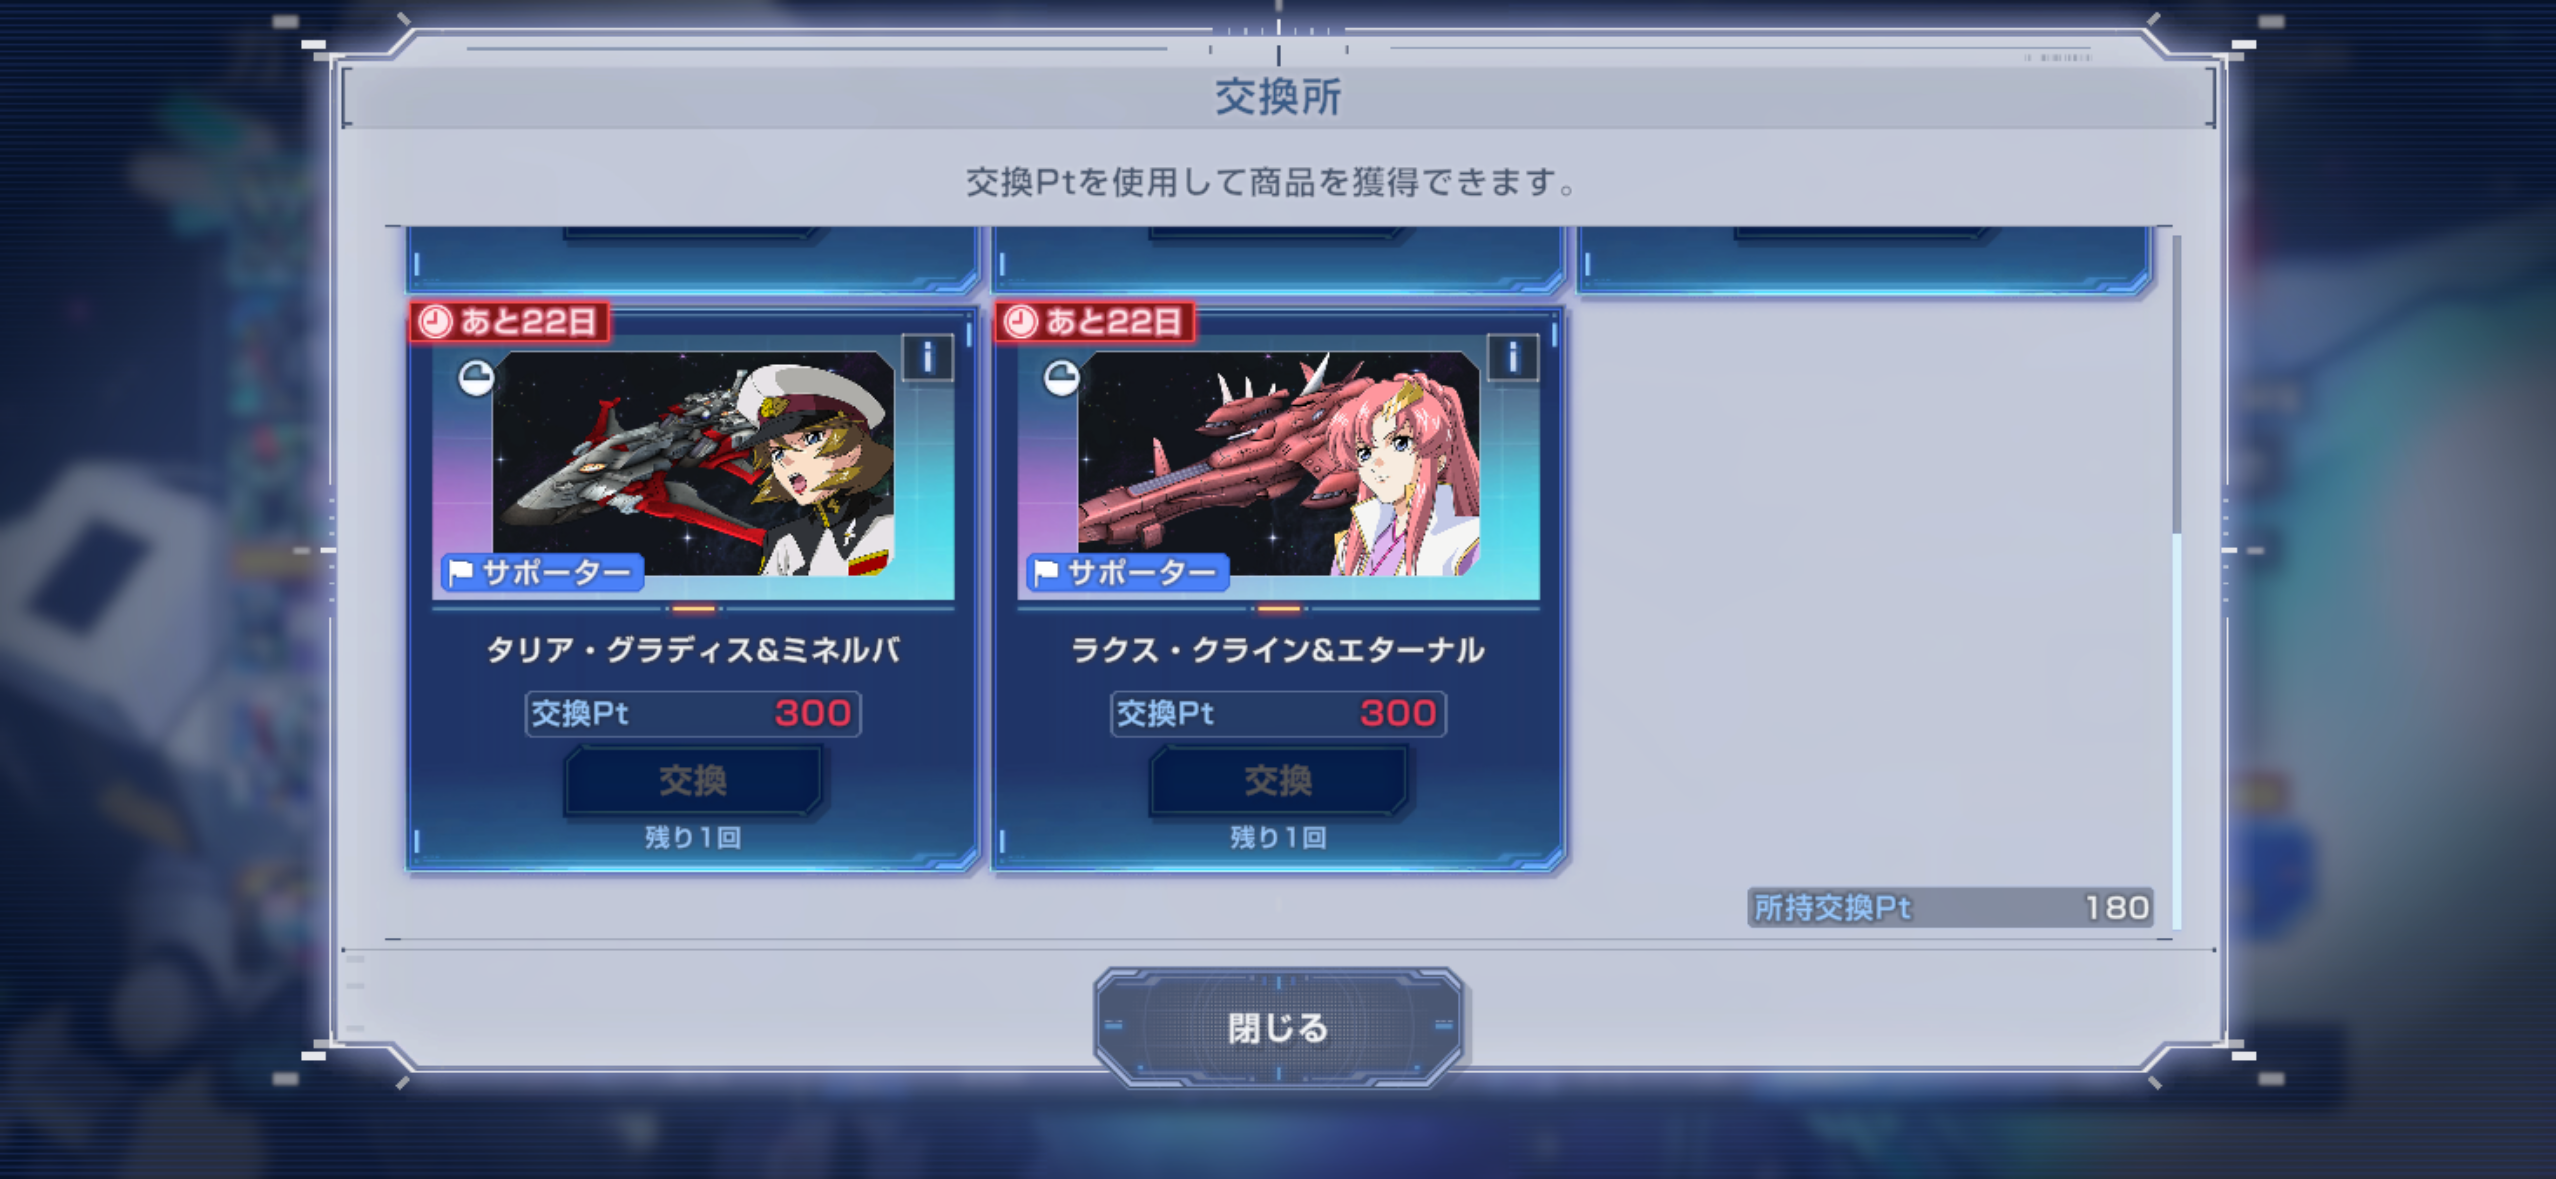Click red clock icon on first card

pyautogui.click(x=435, y=322)
